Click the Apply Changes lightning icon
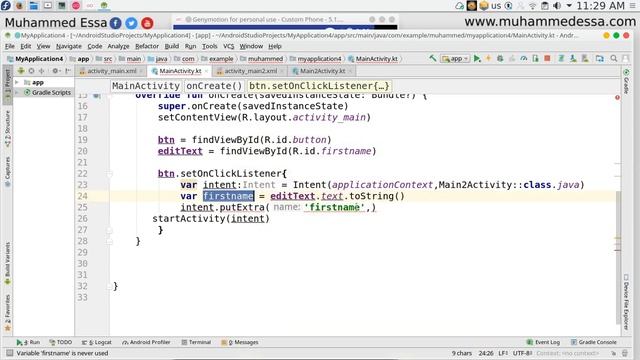The width and height of the screenshot is (640, 360). tap(488, 59)
